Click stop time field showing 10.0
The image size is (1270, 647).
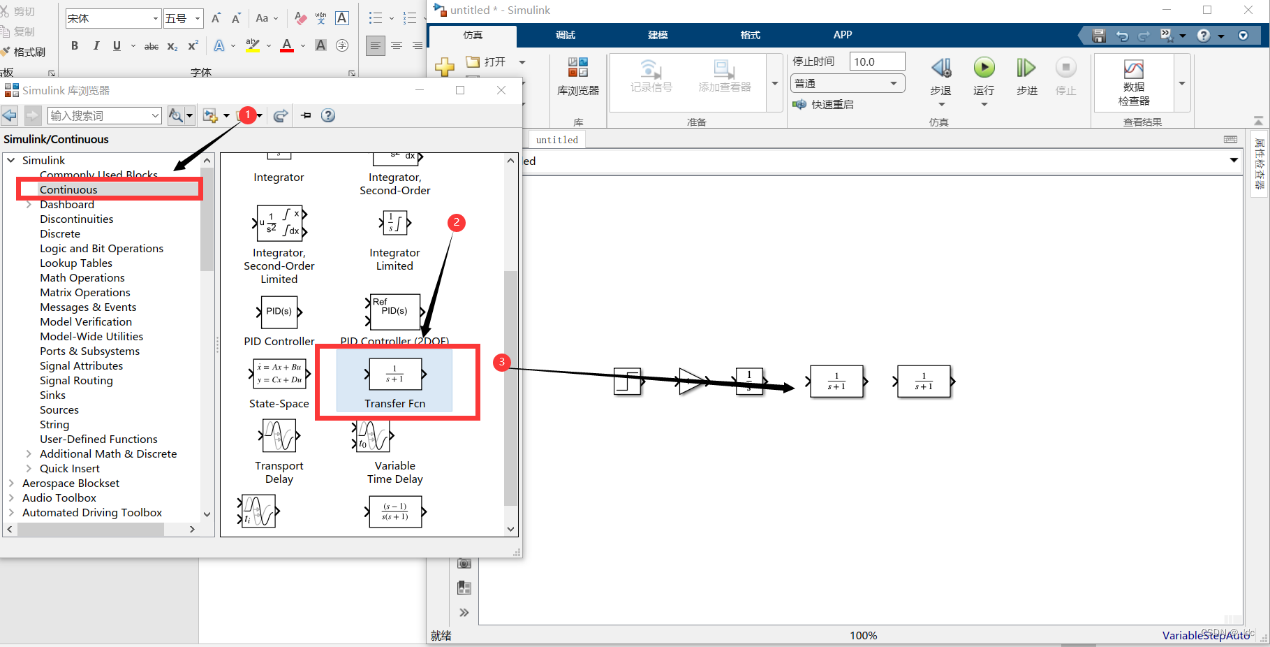coord(877,62)
